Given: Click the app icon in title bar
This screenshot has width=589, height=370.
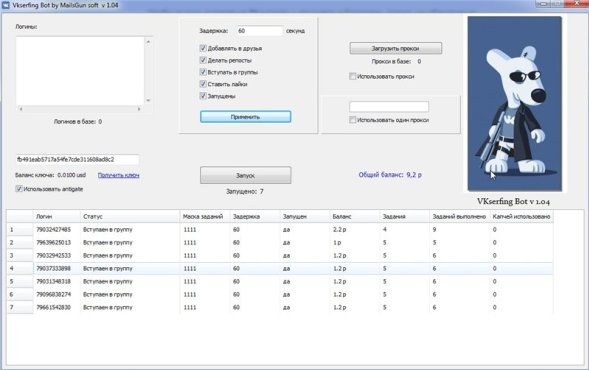Looking at the screenshot, I should tap(6, 5).
